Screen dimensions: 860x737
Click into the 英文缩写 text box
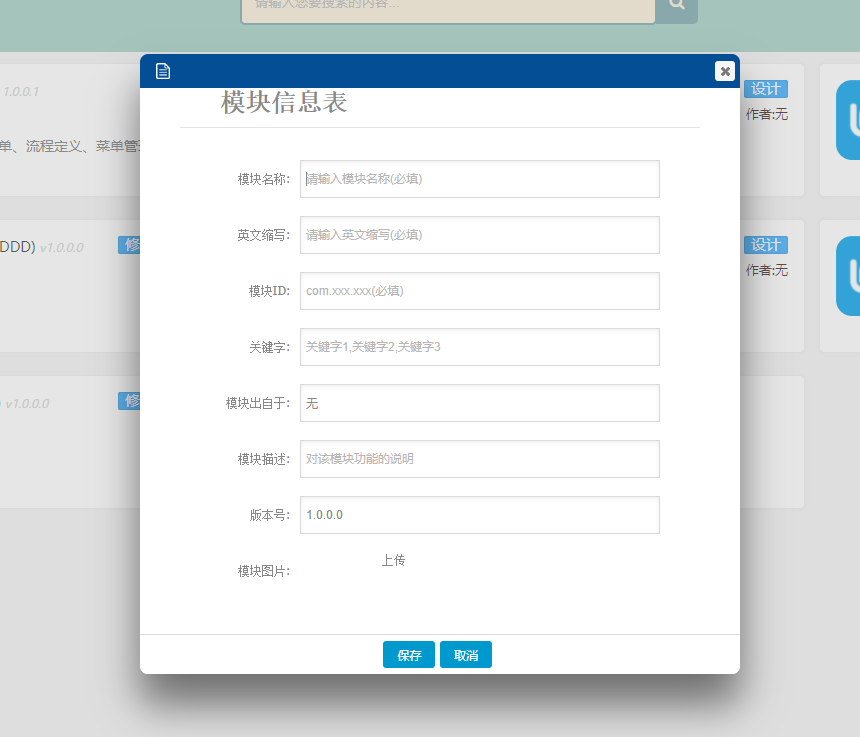pyautogui.click(x=480, y=235)
